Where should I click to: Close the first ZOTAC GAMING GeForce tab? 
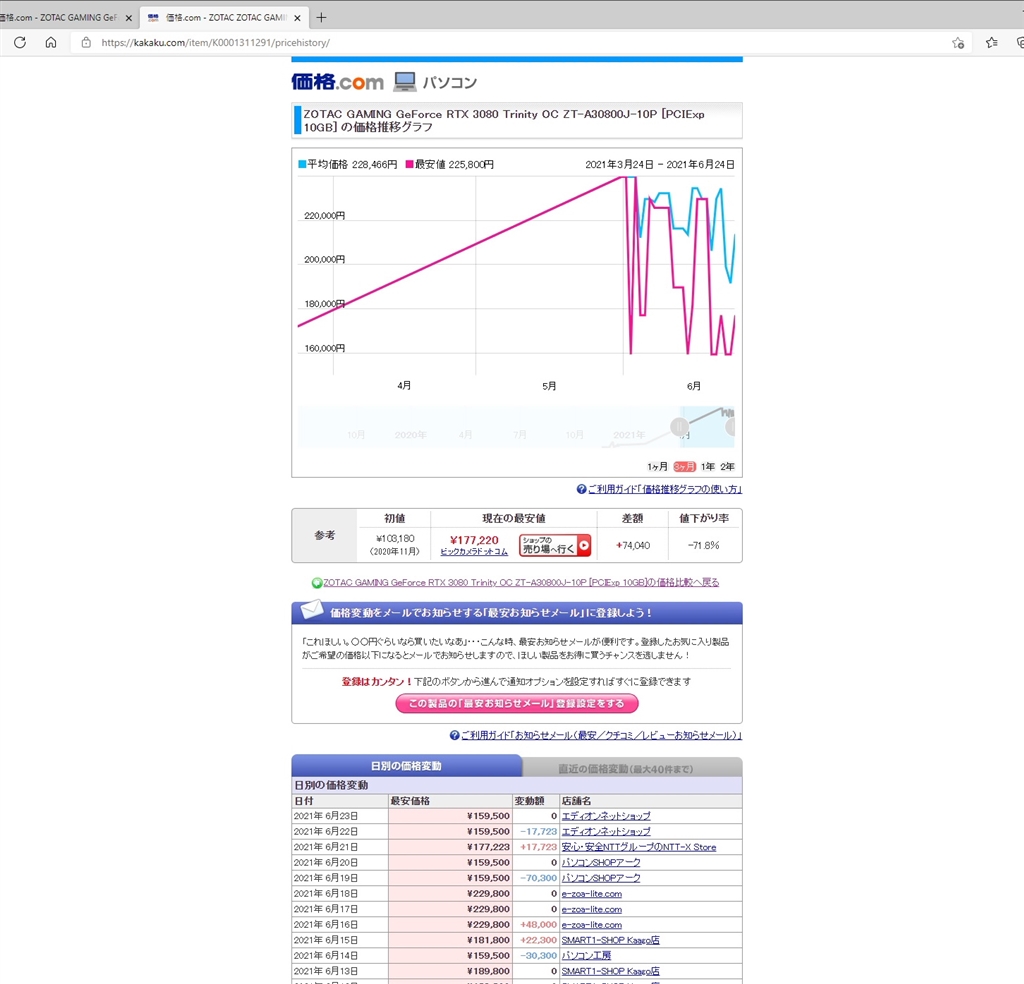(129, 18)
